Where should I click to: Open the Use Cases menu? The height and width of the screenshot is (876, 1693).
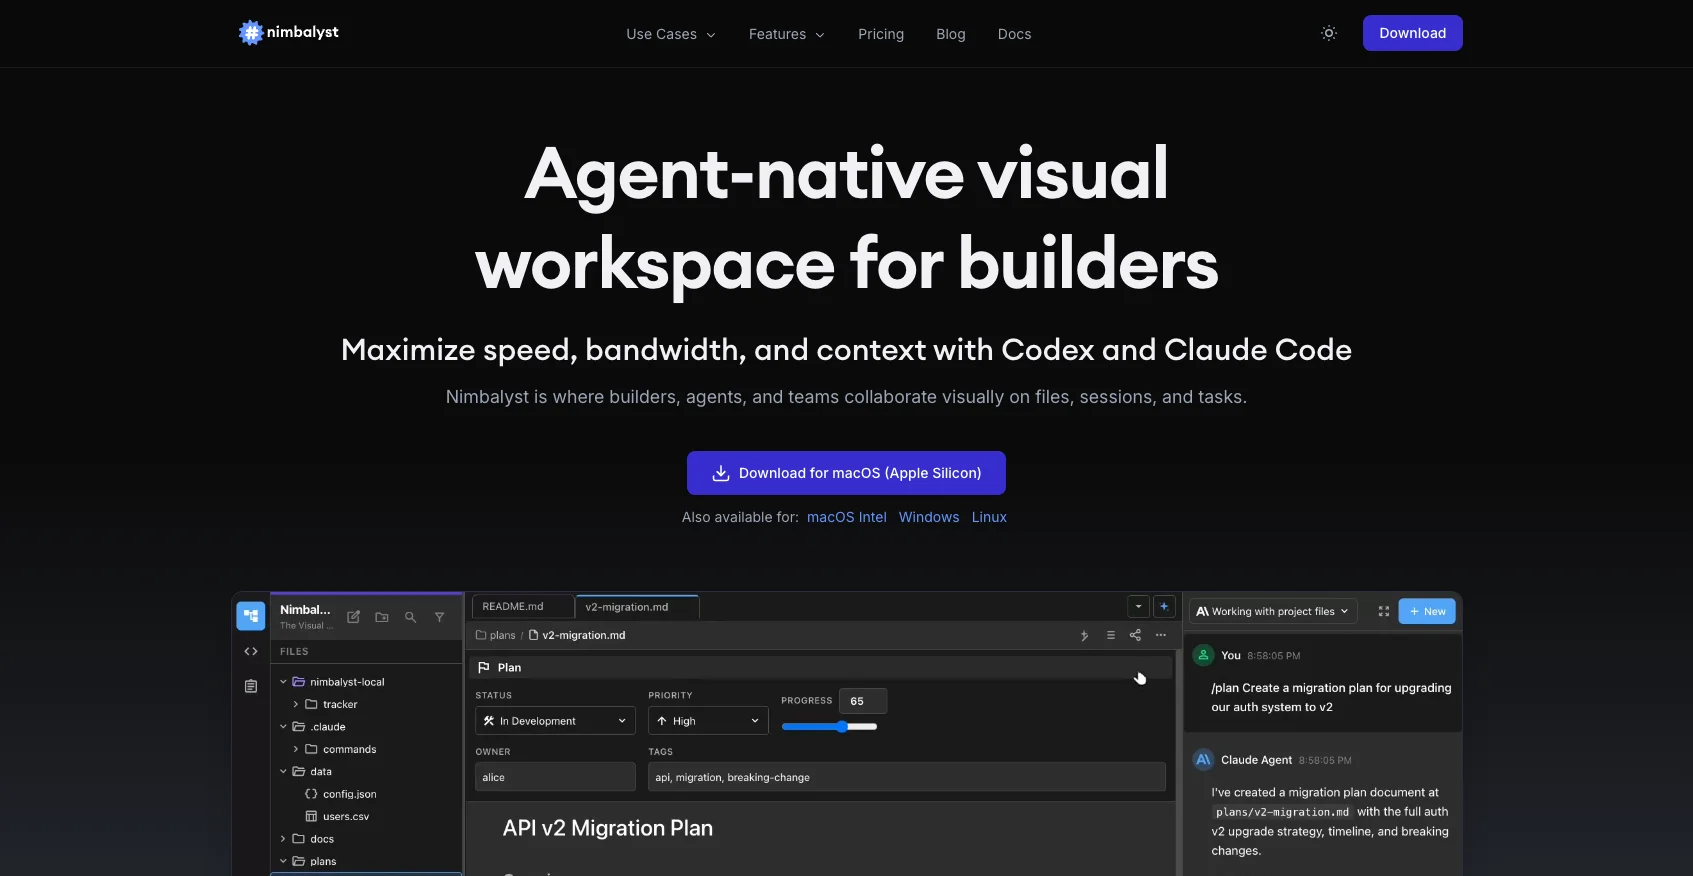(671, 34)
